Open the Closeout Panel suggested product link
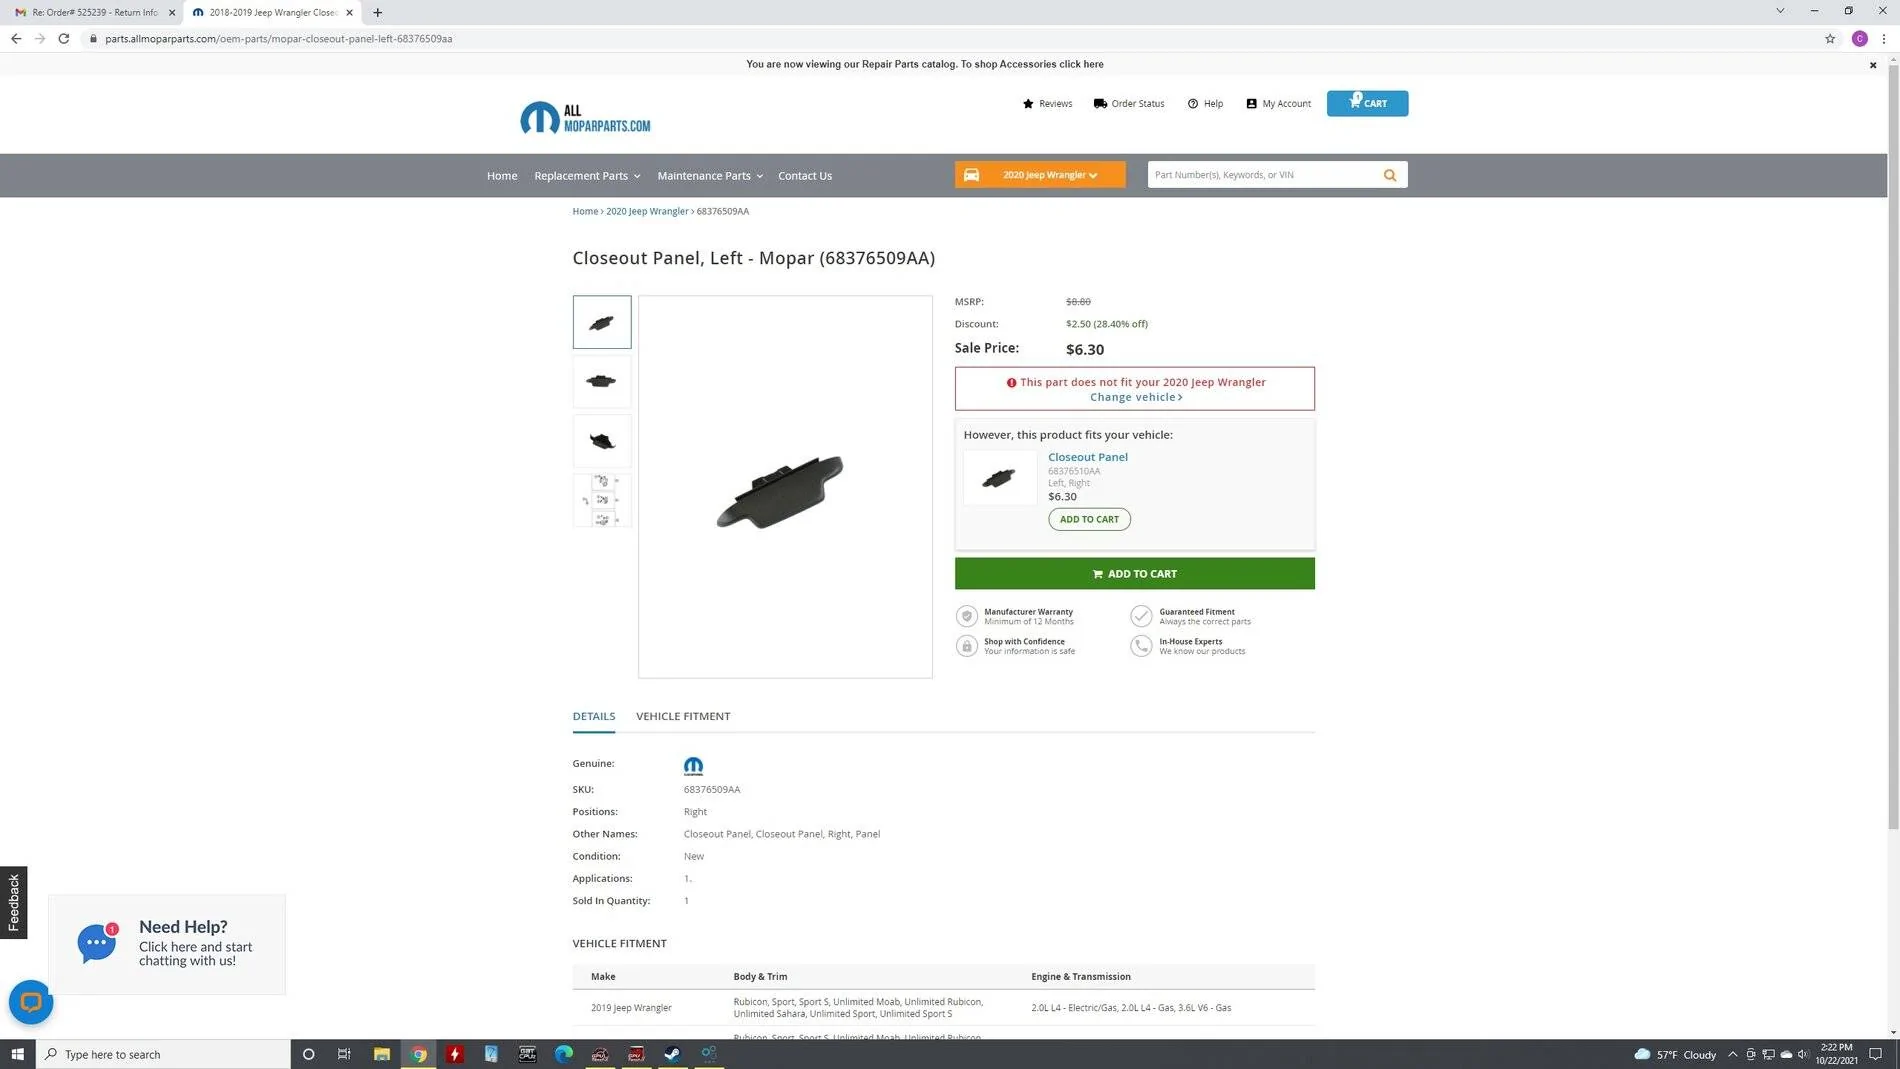The width and height of the screenshot is (1900, 1069). [1088, 457]
